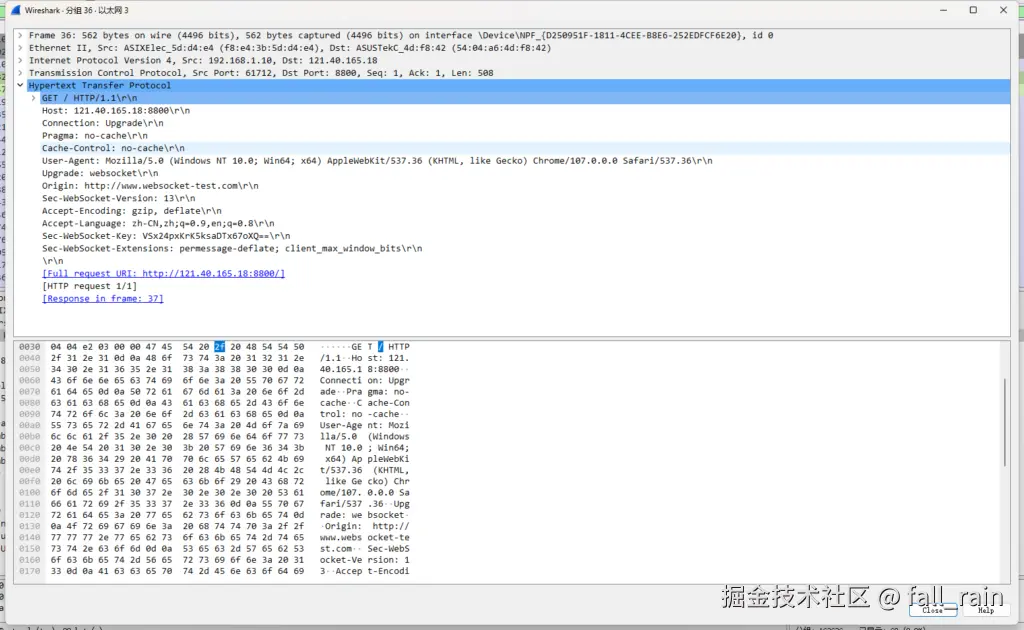The width and height of the screenshot is (1024, 630).
Task: Expand the Frame 36 details row
Action: coord(20,35)
